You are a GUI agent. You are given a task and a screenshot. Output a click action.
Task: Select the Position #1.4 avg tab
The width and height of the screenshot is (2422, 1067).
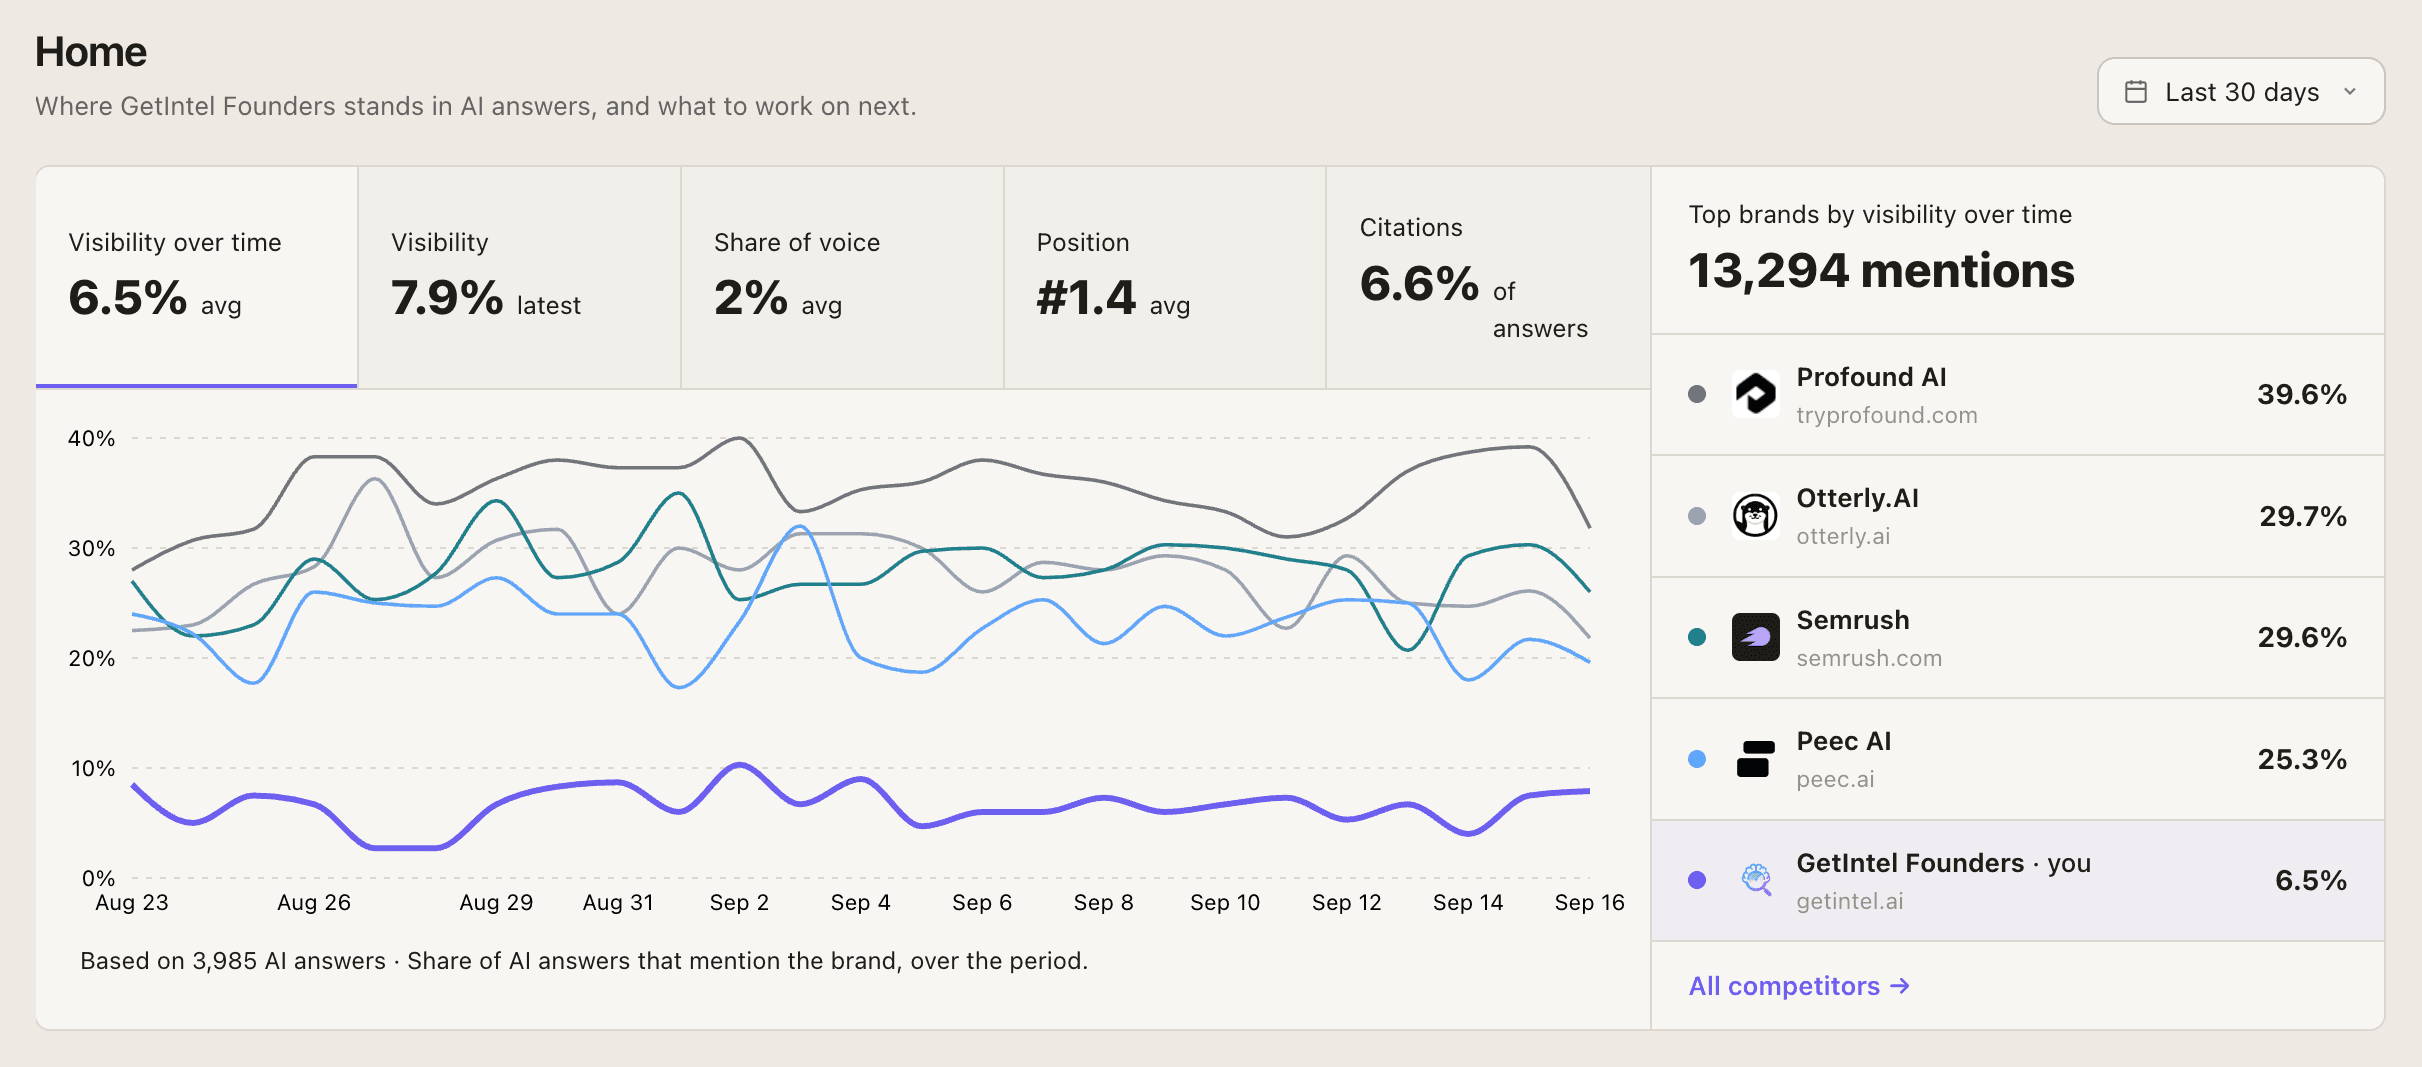1165,277
